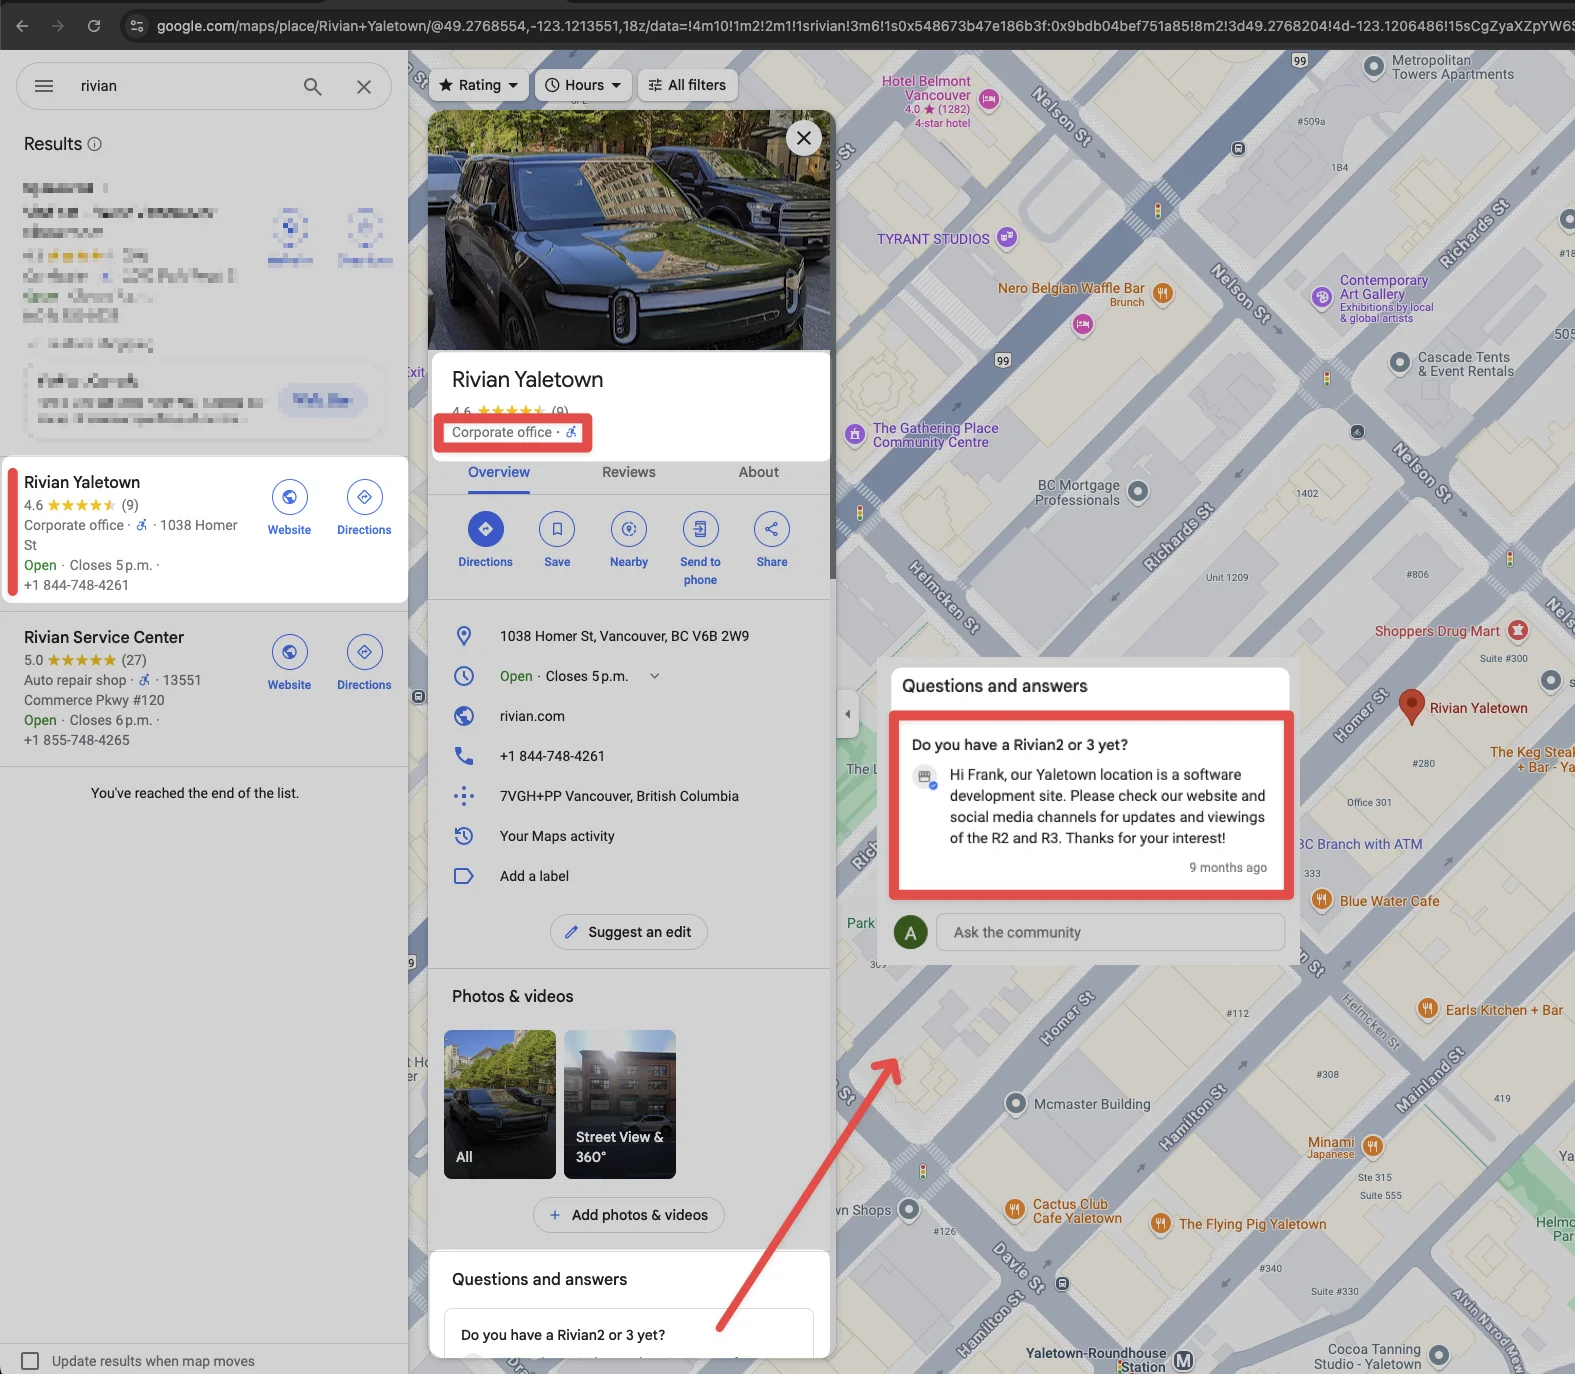Click address 1038 Homer St, Vancouver
This screenshot has width=1575, height=1374.
(x=624, y=636)
